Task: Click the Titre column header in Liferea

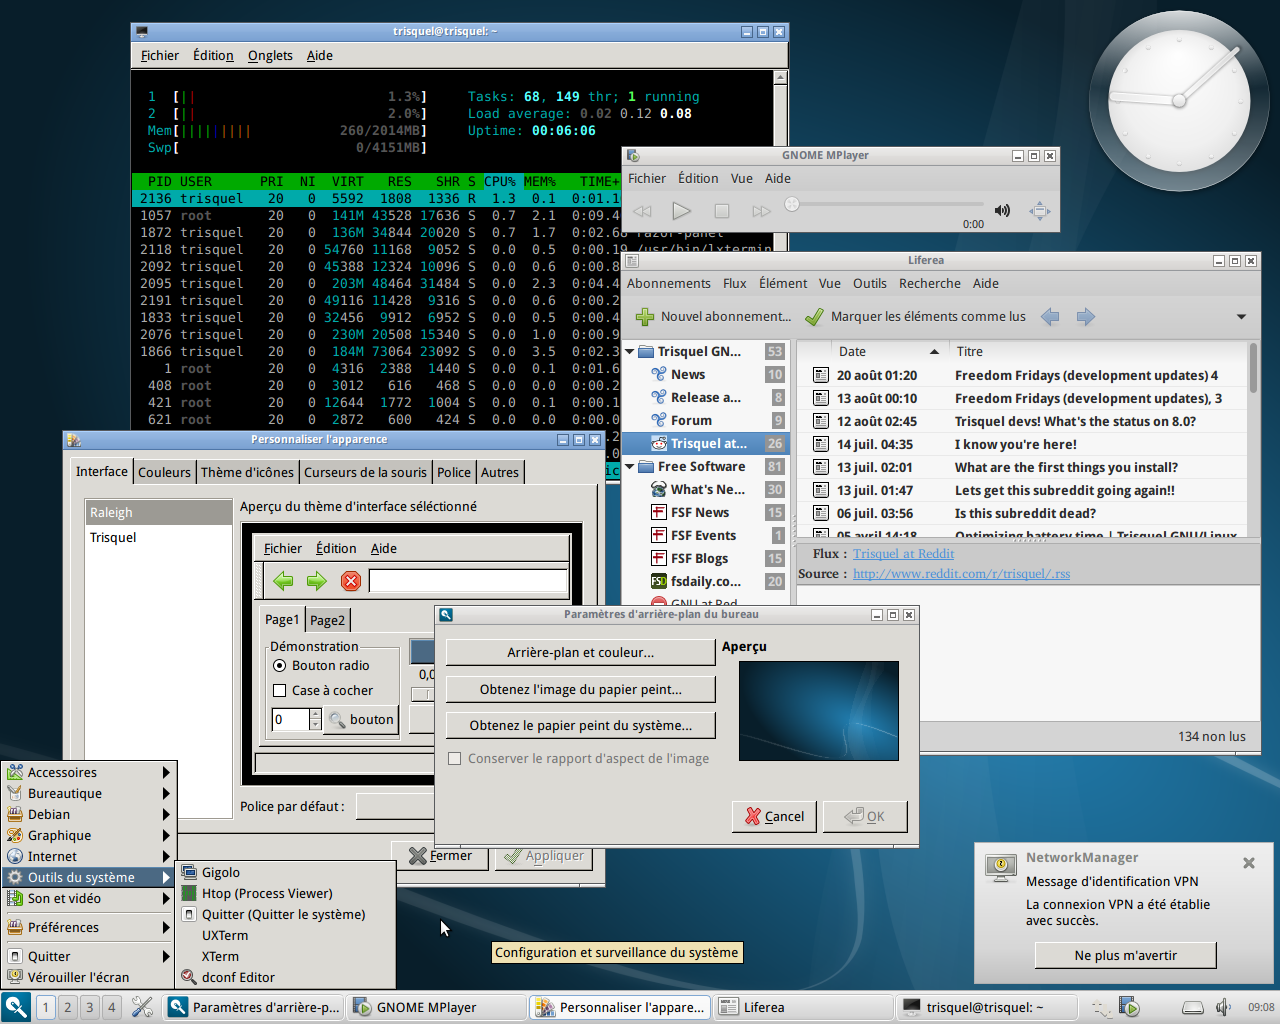Action: click(1098, 351)
